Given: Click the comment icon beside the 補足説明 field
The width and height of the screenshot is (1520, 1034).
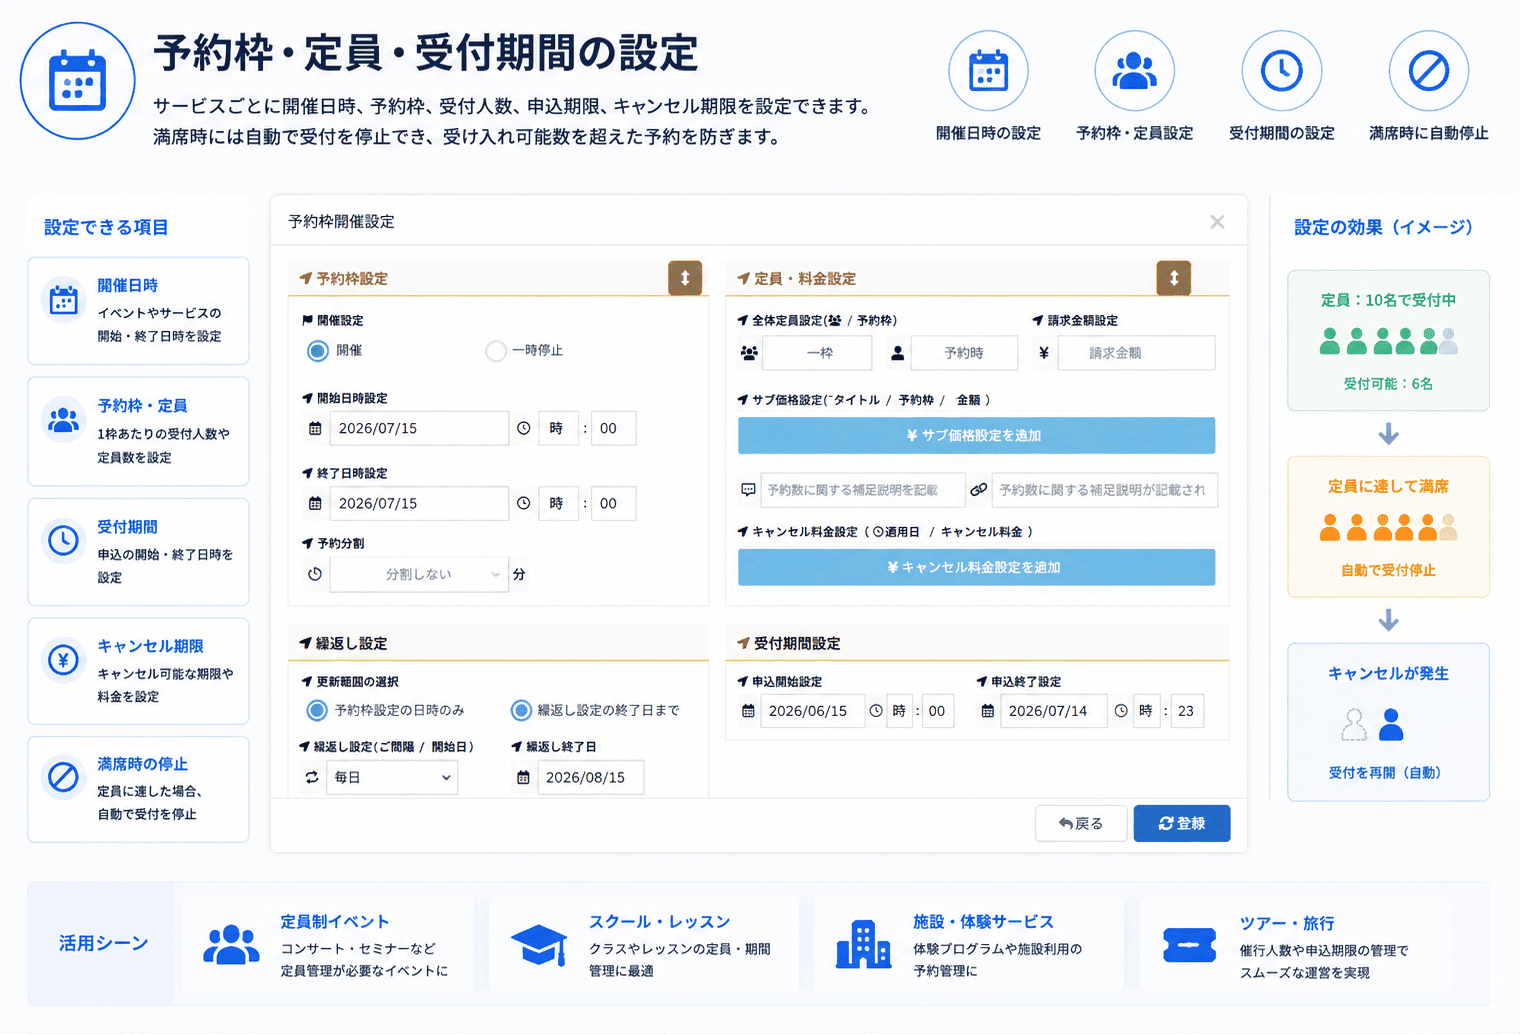Looking at the screenshot, I should click(x=748, y=490).
